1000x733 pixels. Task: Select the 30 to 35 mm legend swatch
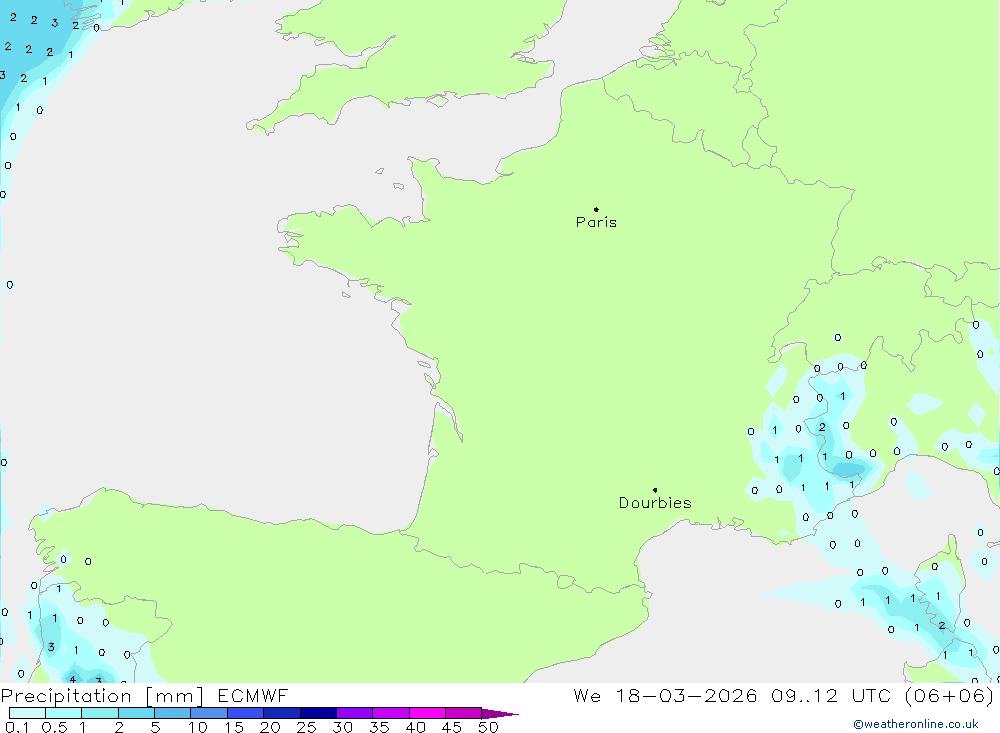355,713
